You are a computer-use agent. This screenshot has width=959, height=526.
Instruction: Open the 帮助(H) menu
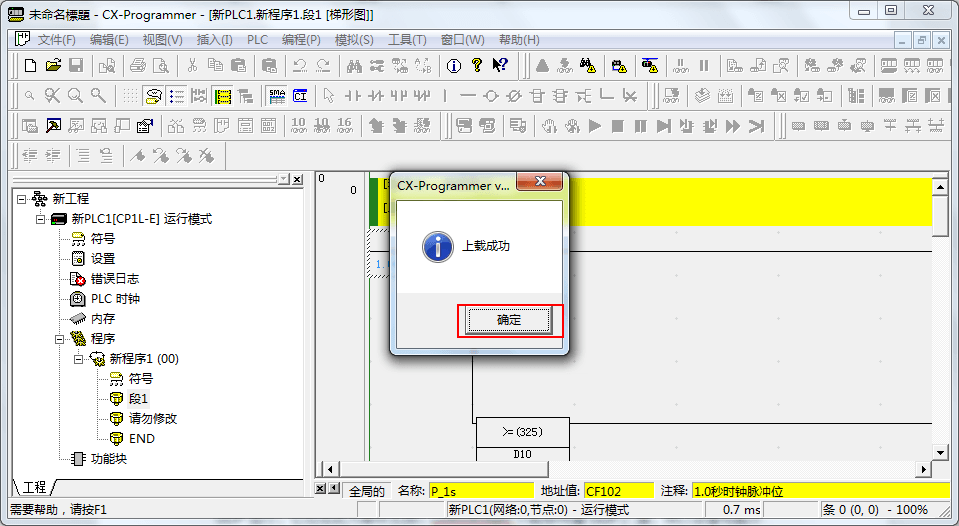coord(519,40)
